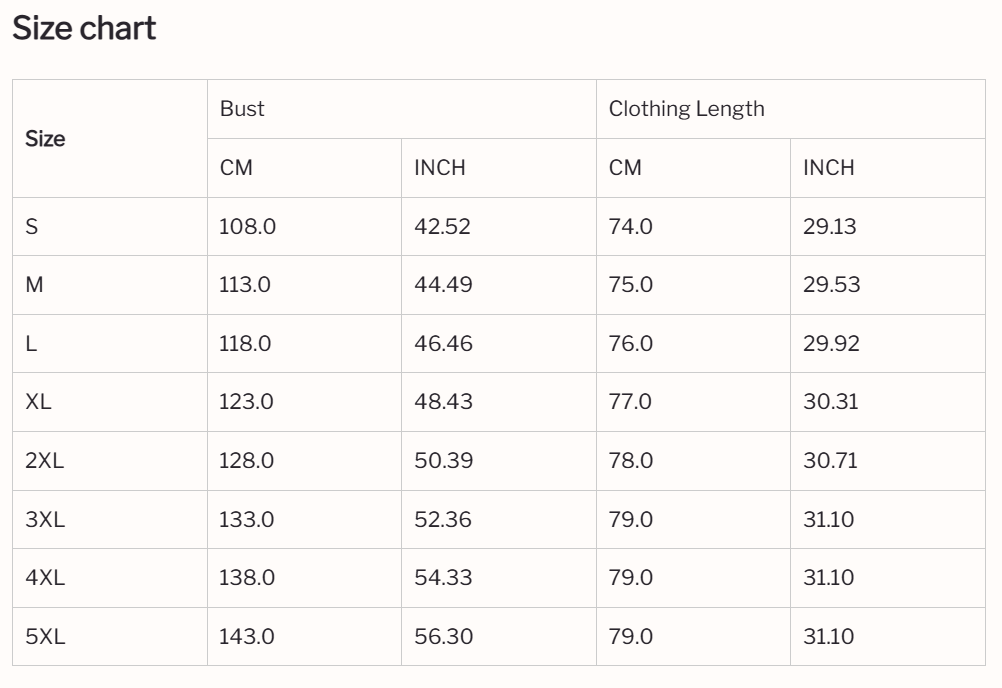Click the Size column header
The image size is (1002, 688).
point(45,139)
